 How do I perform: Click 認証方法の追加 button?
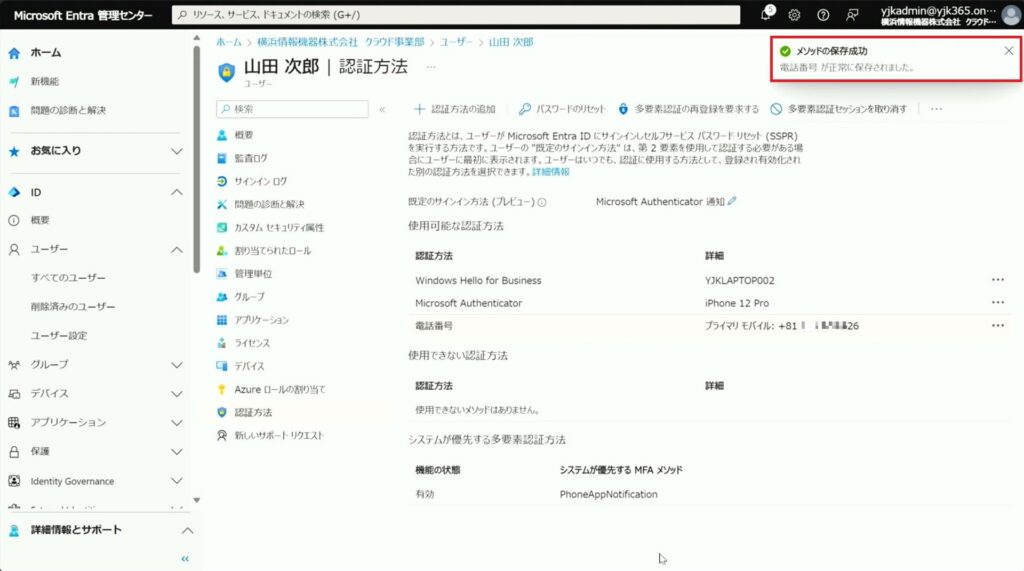(455, 109)
